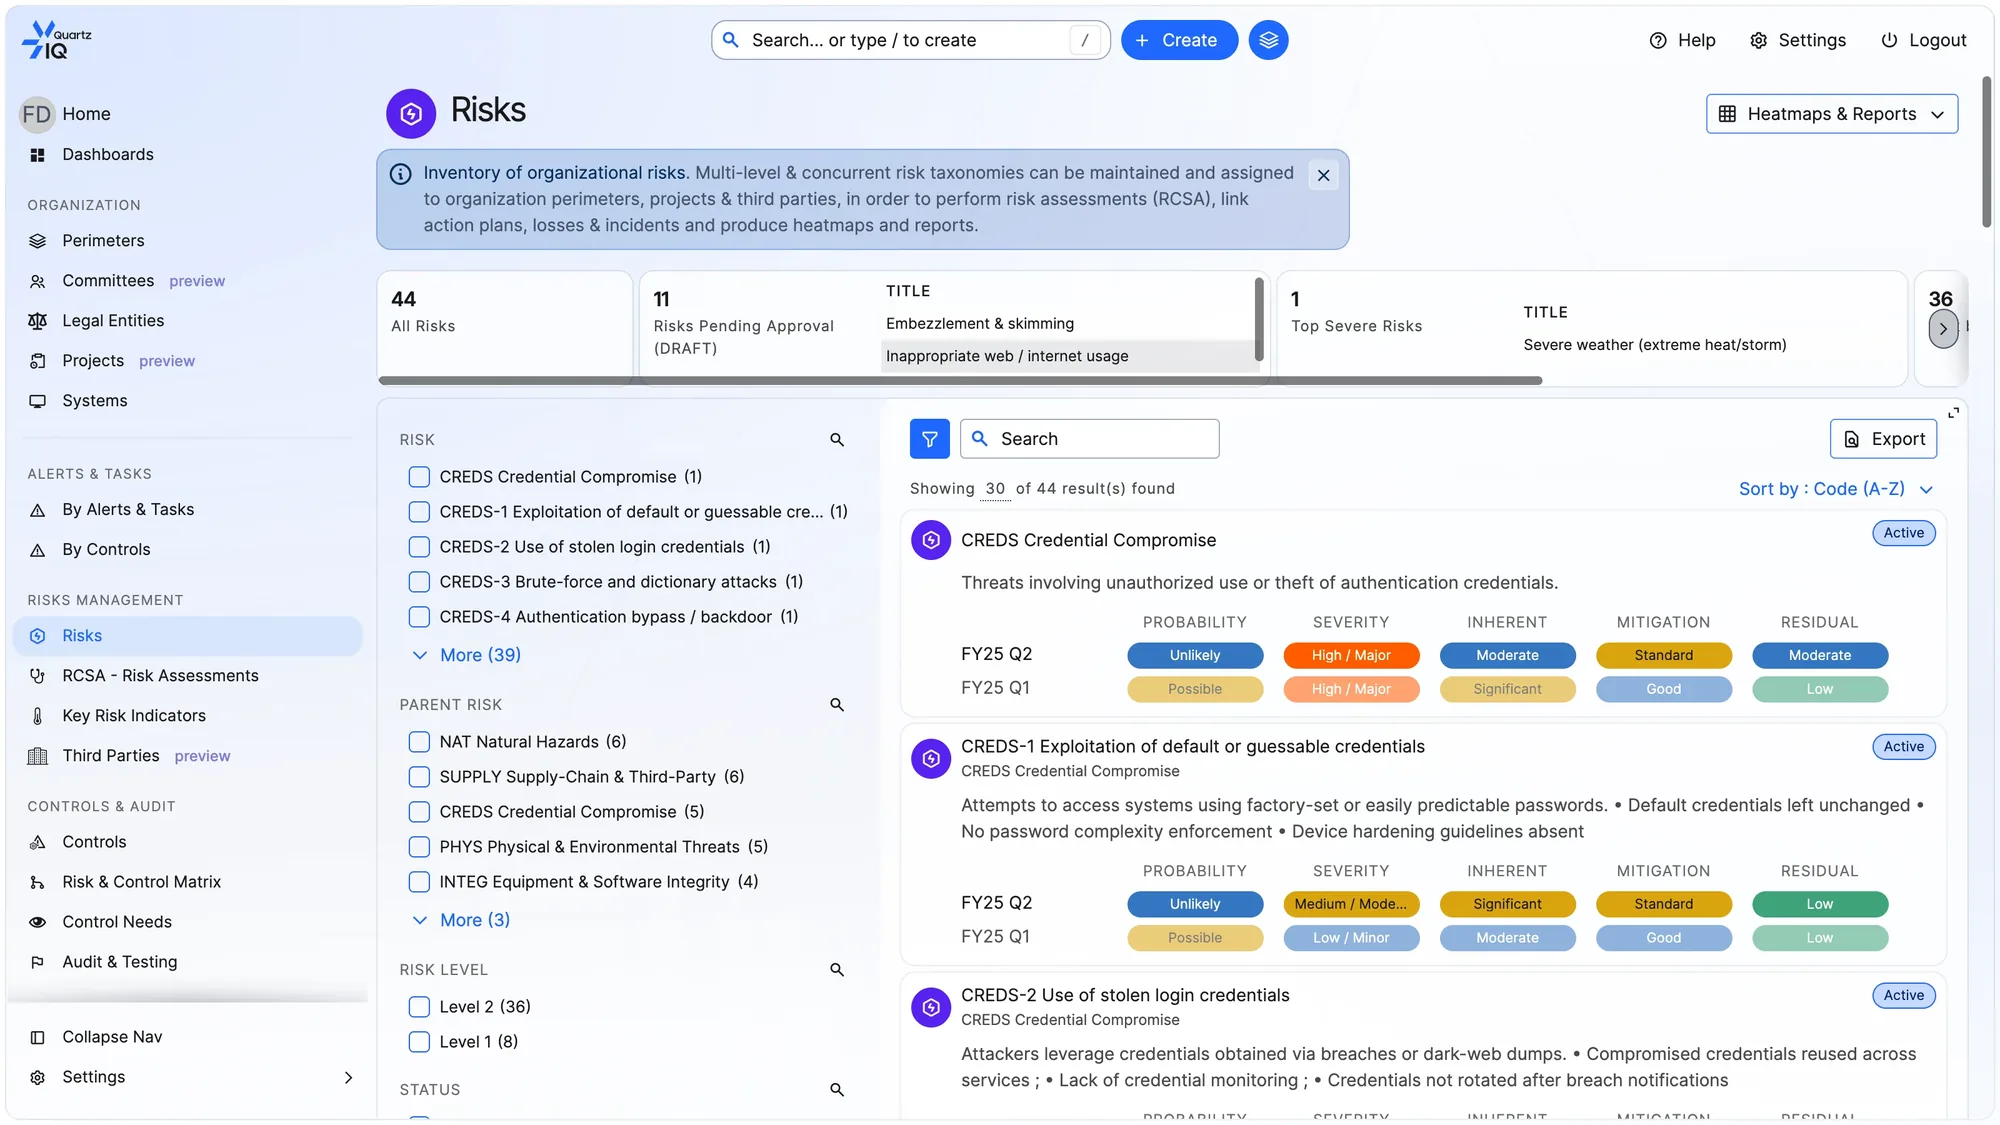Check CREDS-4 Authentication bypass / backdoor filter
The height and width of the screenshot is (1125, 2000).
pos(419,617)
